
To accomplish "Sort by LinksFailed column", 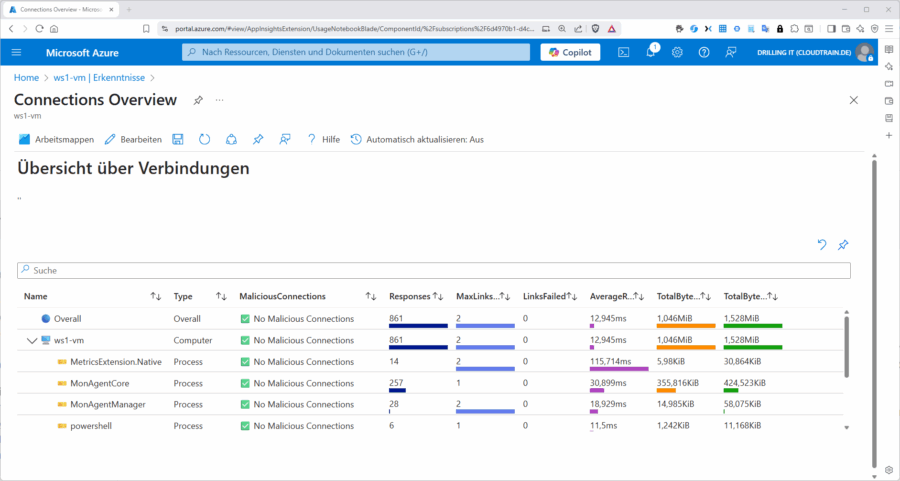I will pyautogui.click(x=572, y=296).
